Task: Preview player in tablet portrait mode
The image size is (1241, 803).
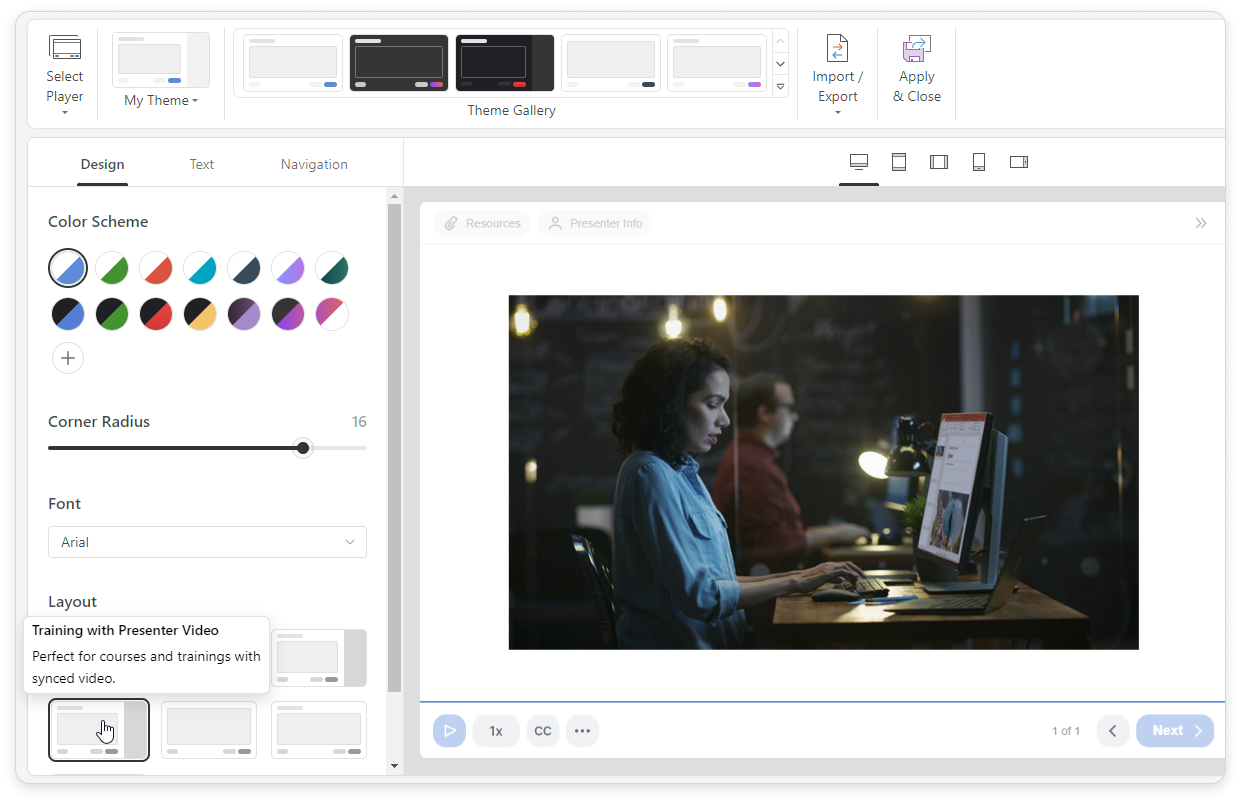Action: click(898, 161)
